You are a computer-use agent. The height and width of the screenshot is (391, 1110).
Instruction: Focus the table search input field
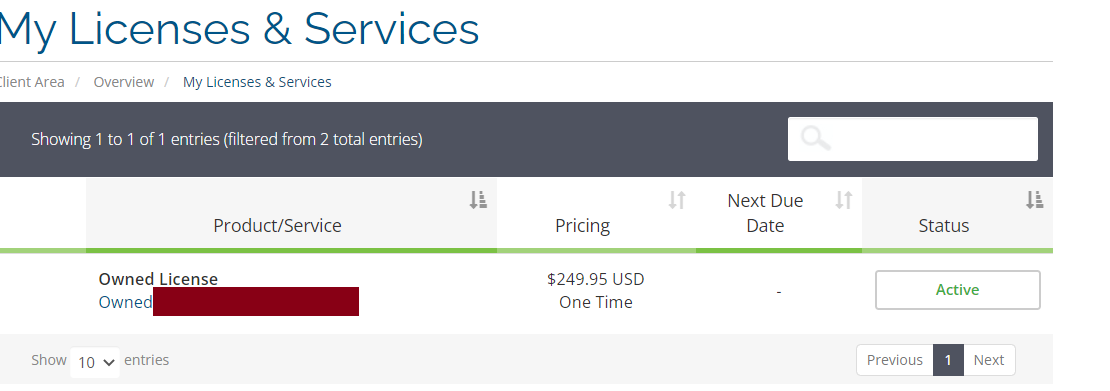click(913, 139)
